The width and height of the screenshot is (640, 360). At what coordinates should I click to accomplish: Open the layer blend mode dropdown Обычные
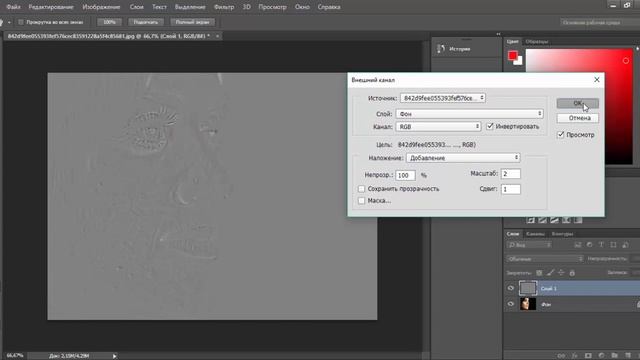coord(545,259)
